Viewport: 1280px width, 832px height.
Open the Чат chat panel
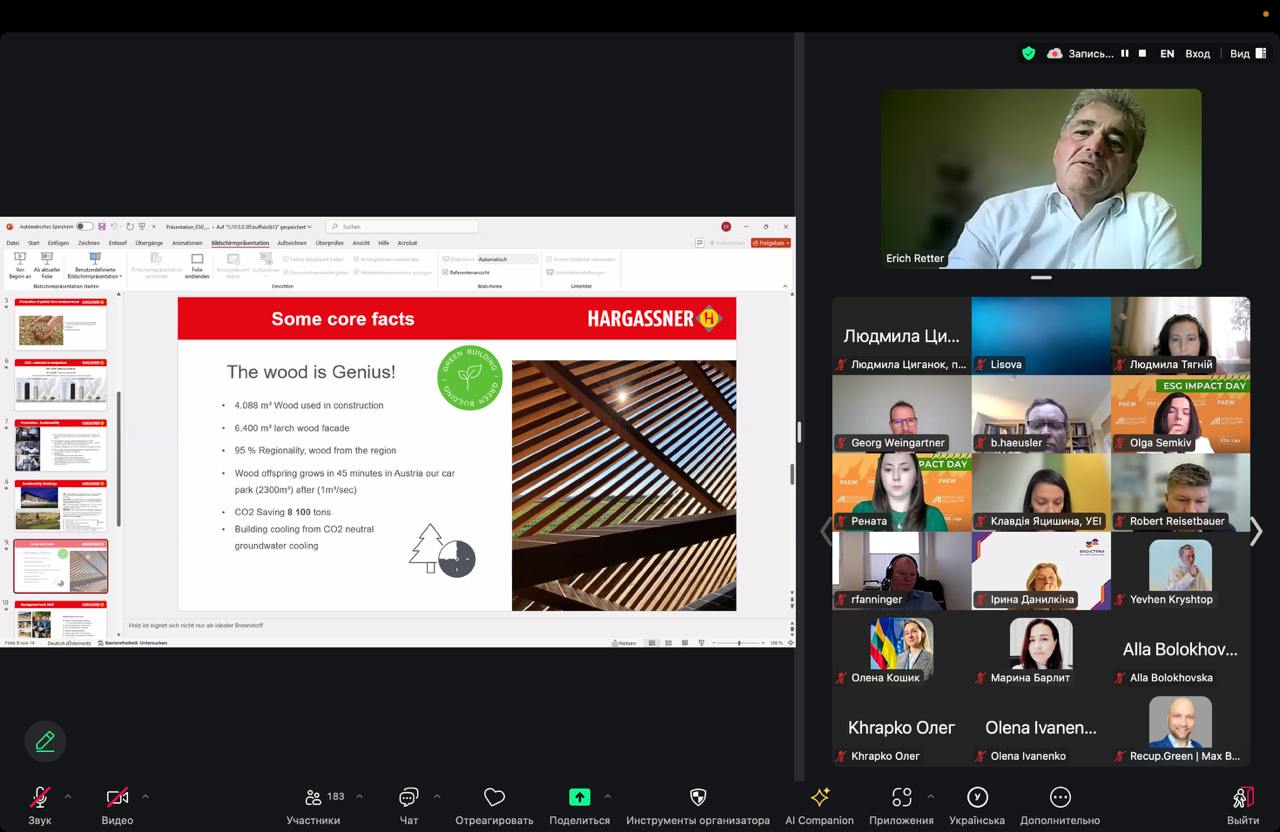coord(408,797)
